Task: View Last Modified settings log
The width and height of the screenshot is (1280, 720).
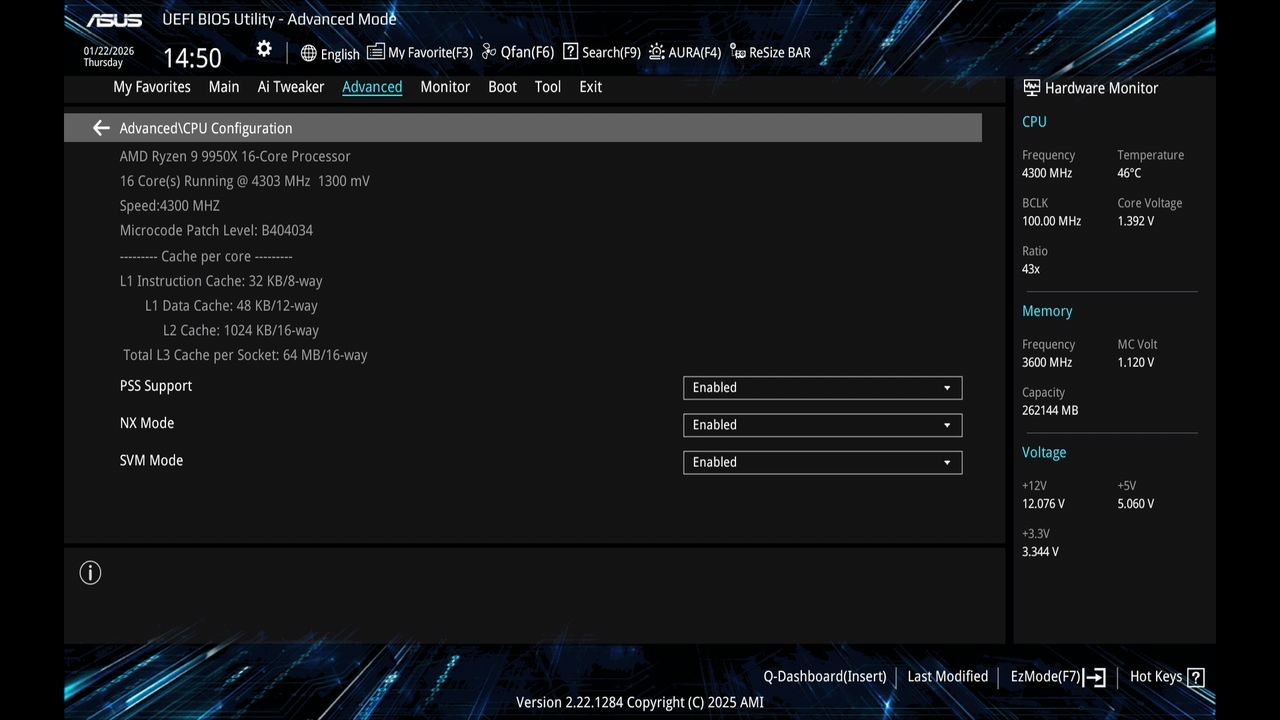Action: click(x=947, y=677)
